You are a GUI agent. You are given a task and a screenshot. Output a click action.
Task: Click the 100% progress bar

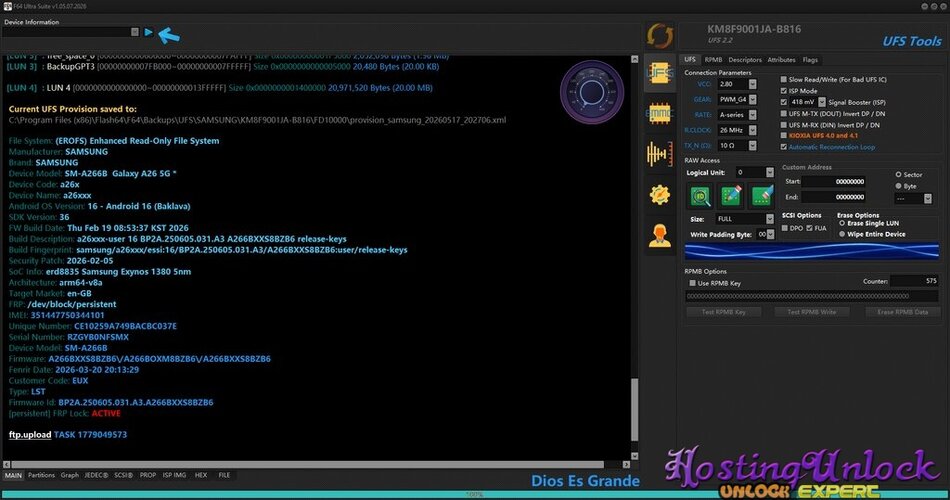[475, 495]
